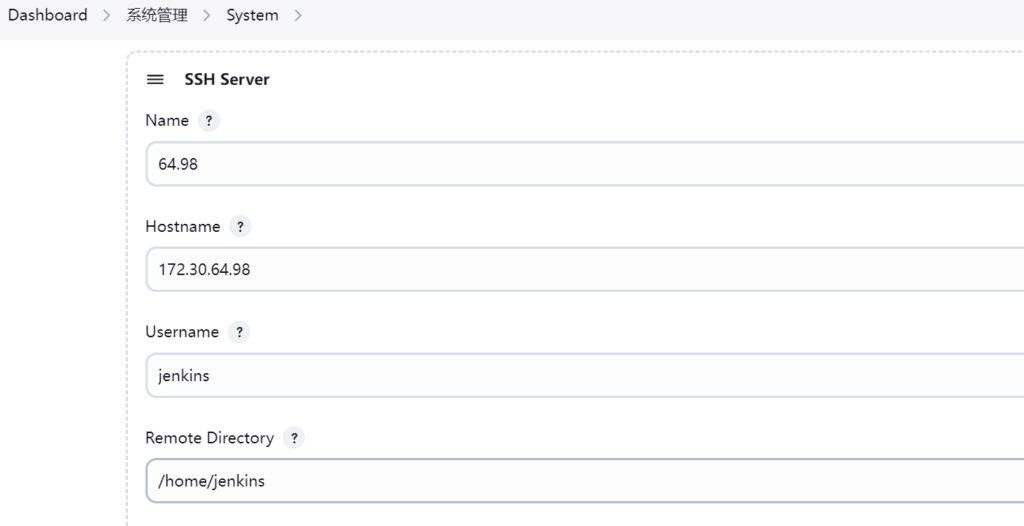Click the Name field label
This screenshot has height=526, width=1024.
(167, 121)
